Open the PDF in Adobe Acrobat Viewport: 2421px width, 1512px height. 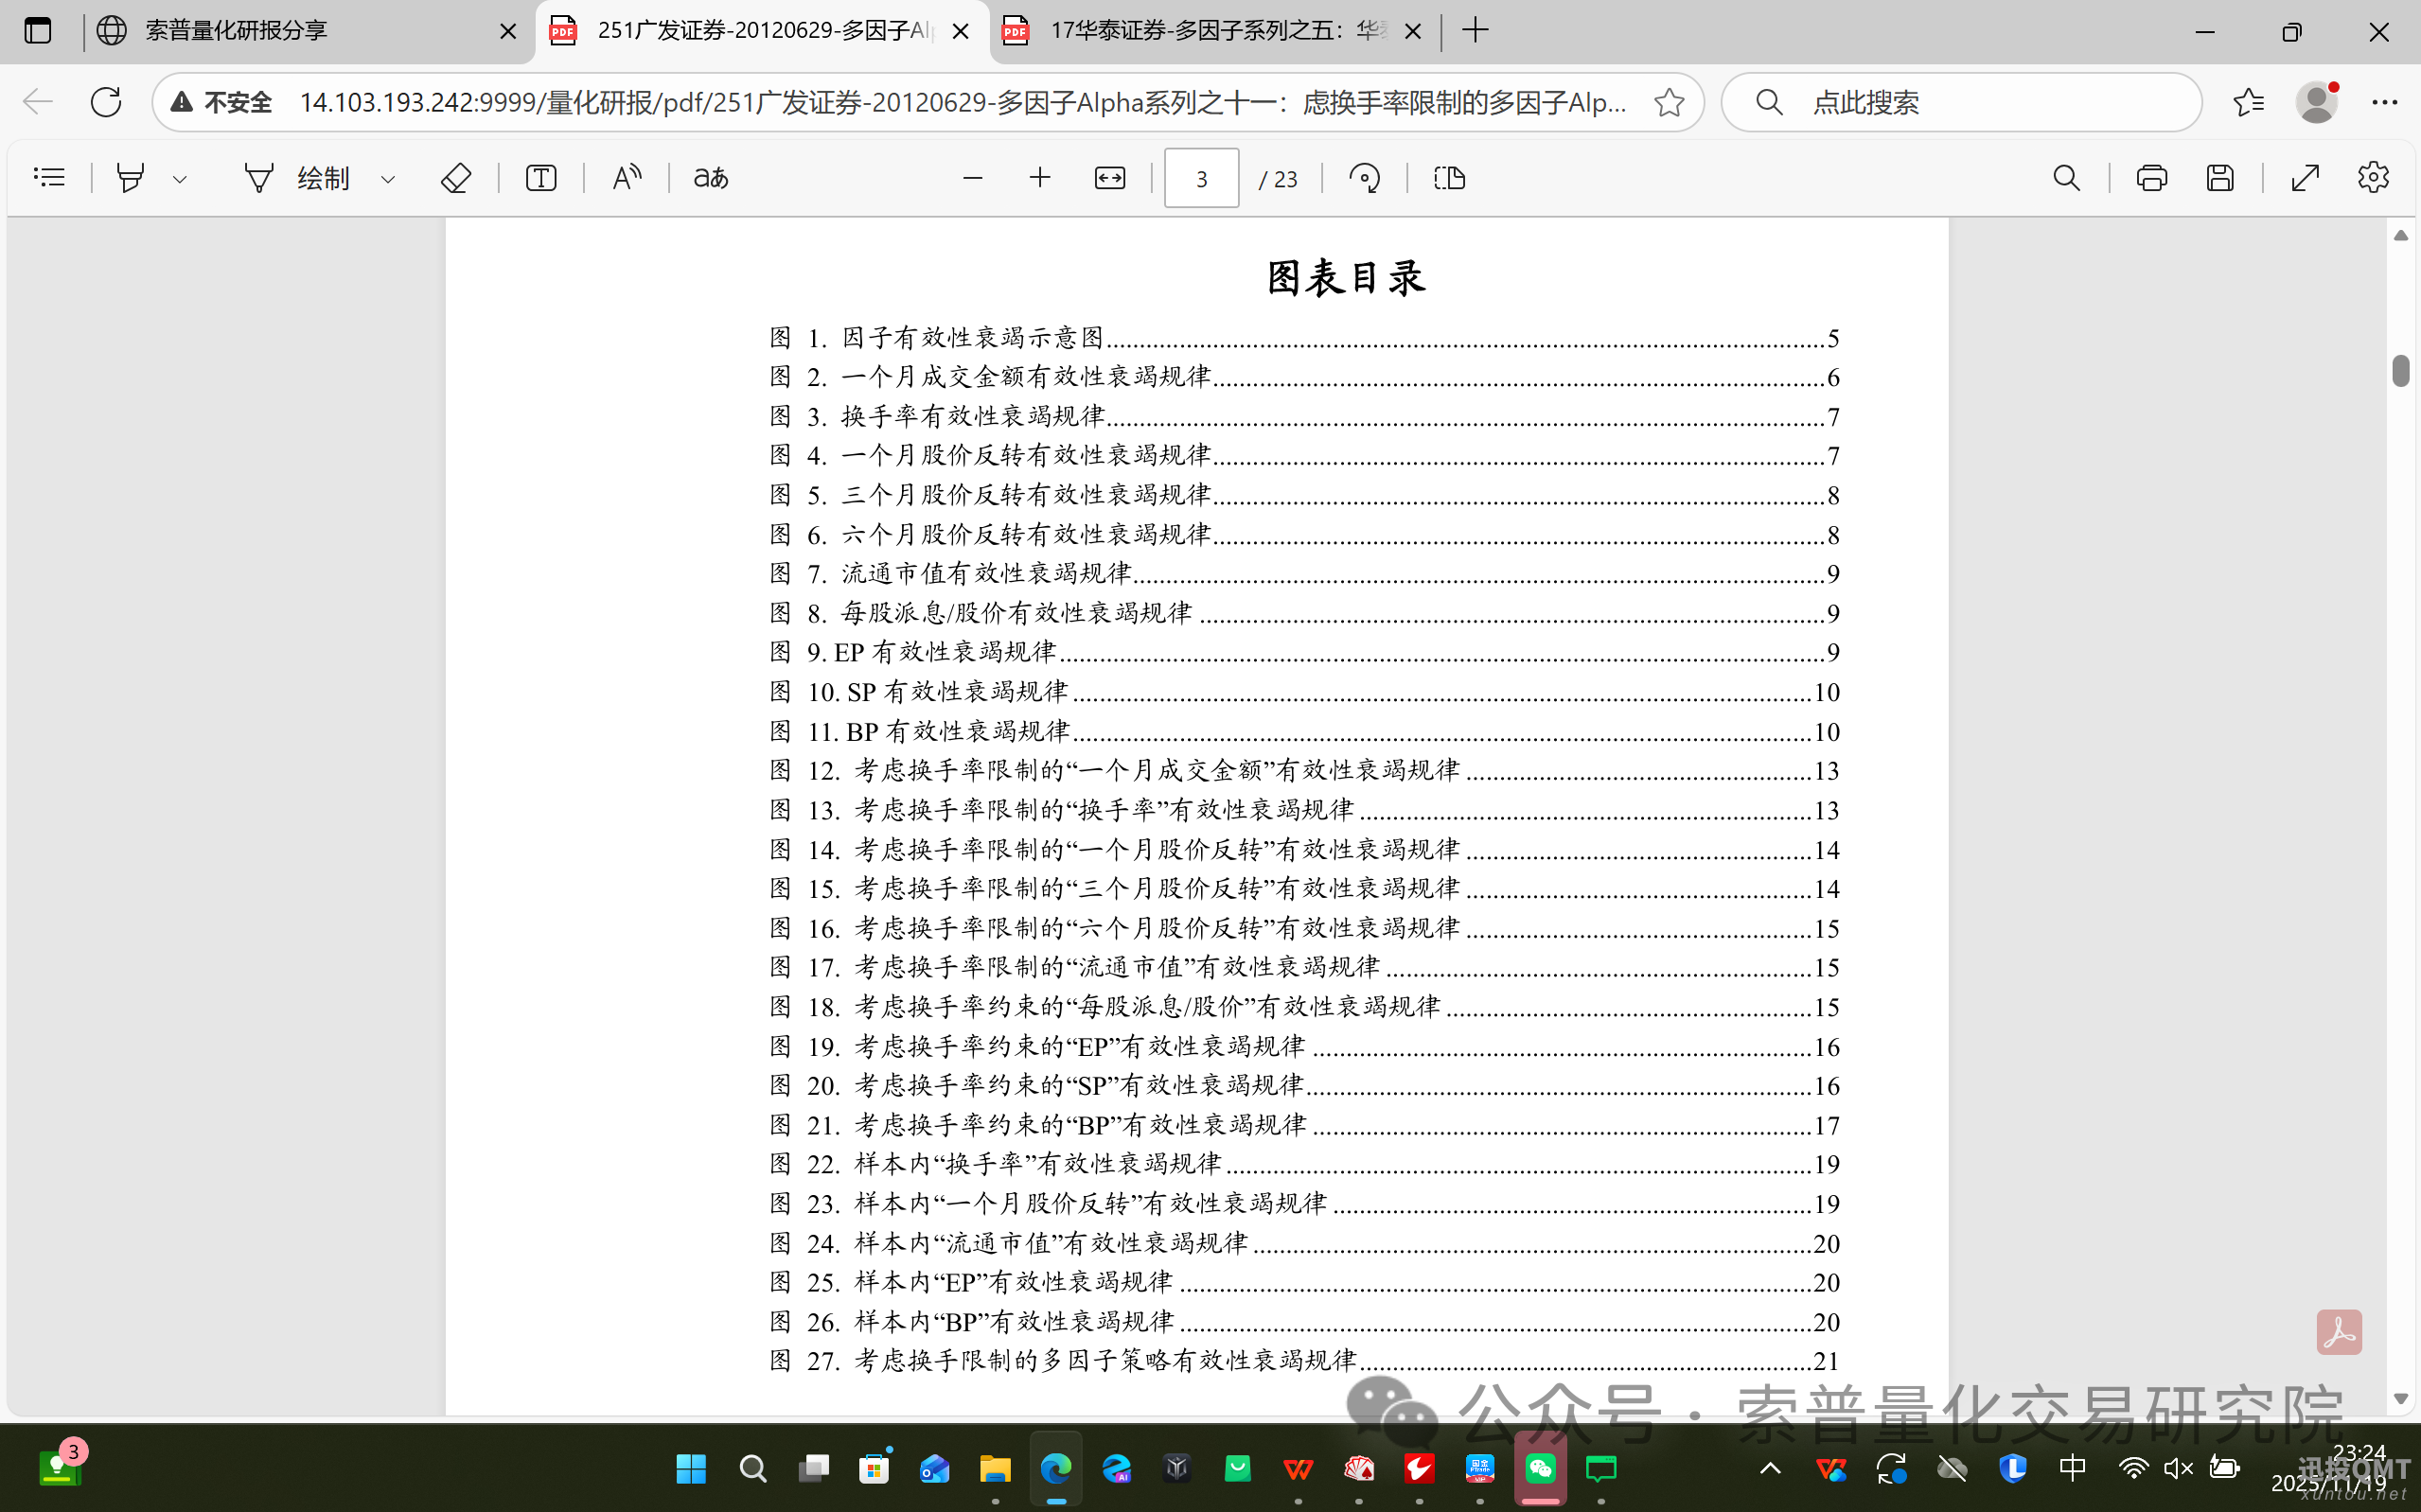click(x=2340, y=1331)
